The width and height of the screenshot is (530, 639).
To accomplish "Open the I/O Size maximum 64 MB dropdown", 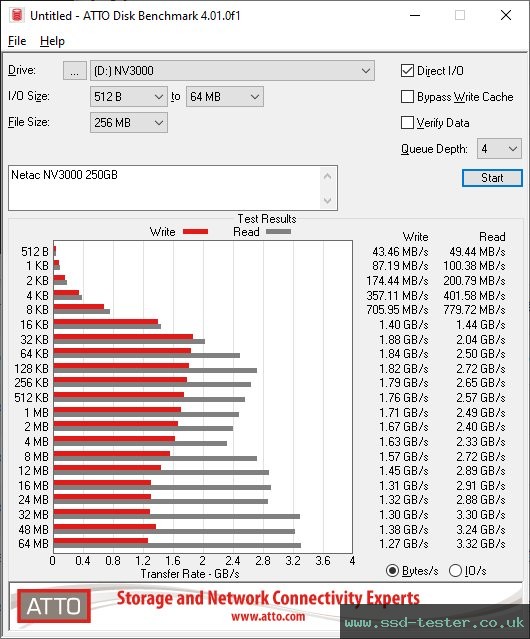I will [225, 97].
